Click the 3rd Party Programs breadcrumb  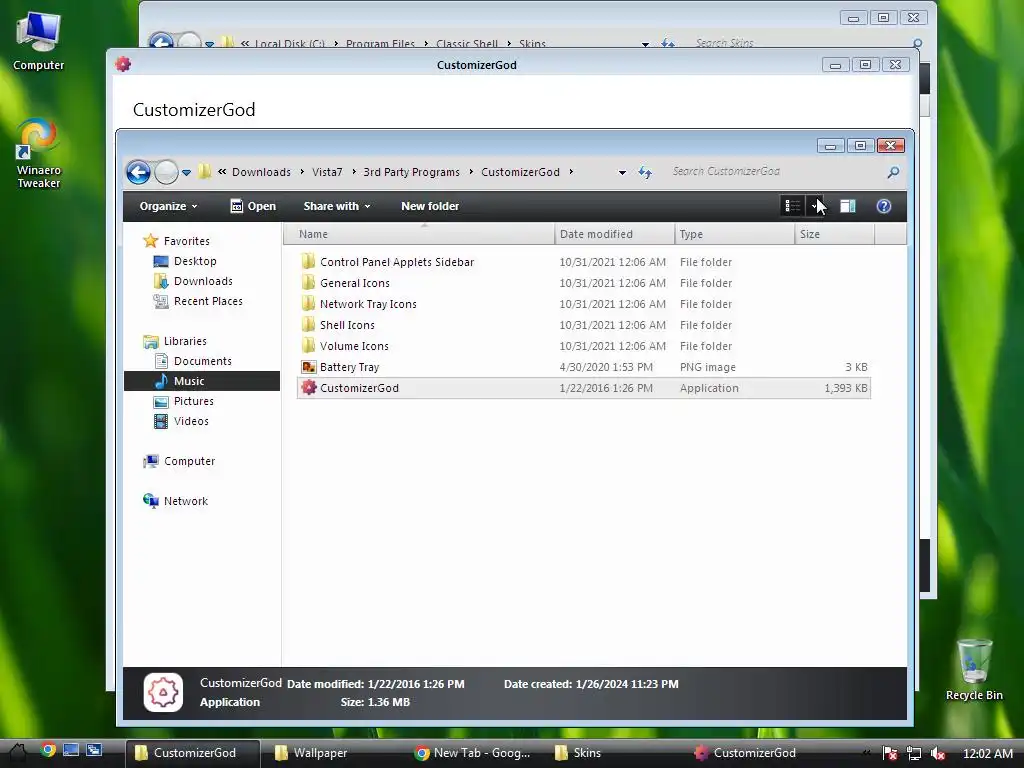[411, 172]
